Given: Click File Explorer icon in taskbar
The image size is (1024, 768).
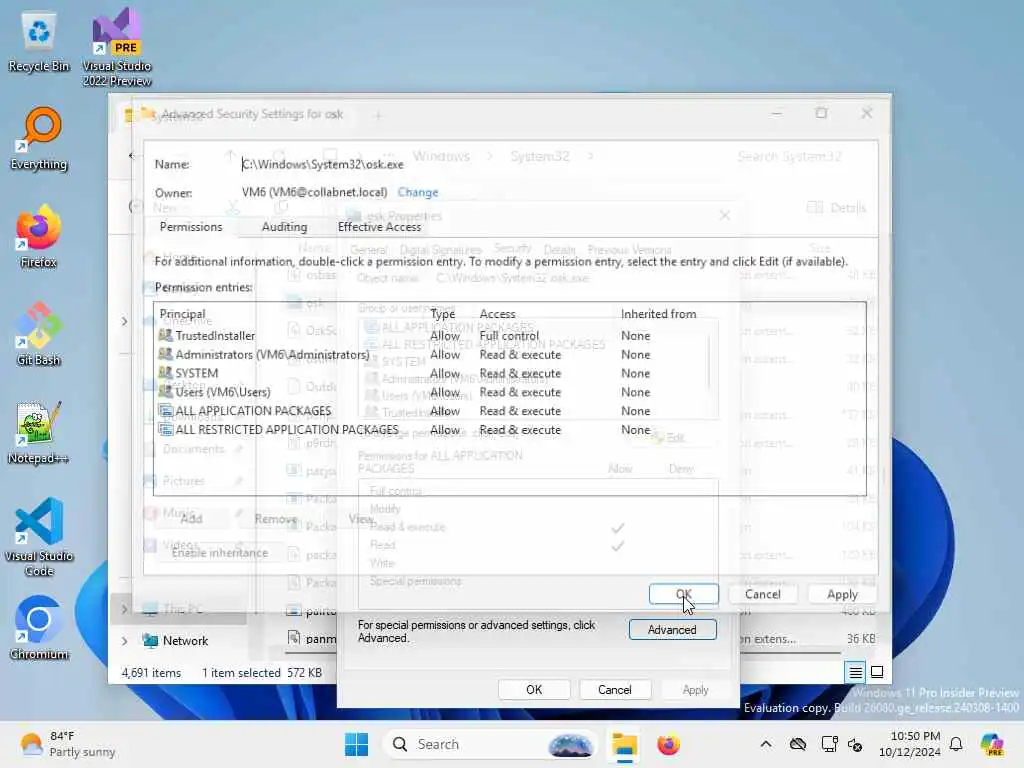Looking at the screenshot, I should point(624,744).
